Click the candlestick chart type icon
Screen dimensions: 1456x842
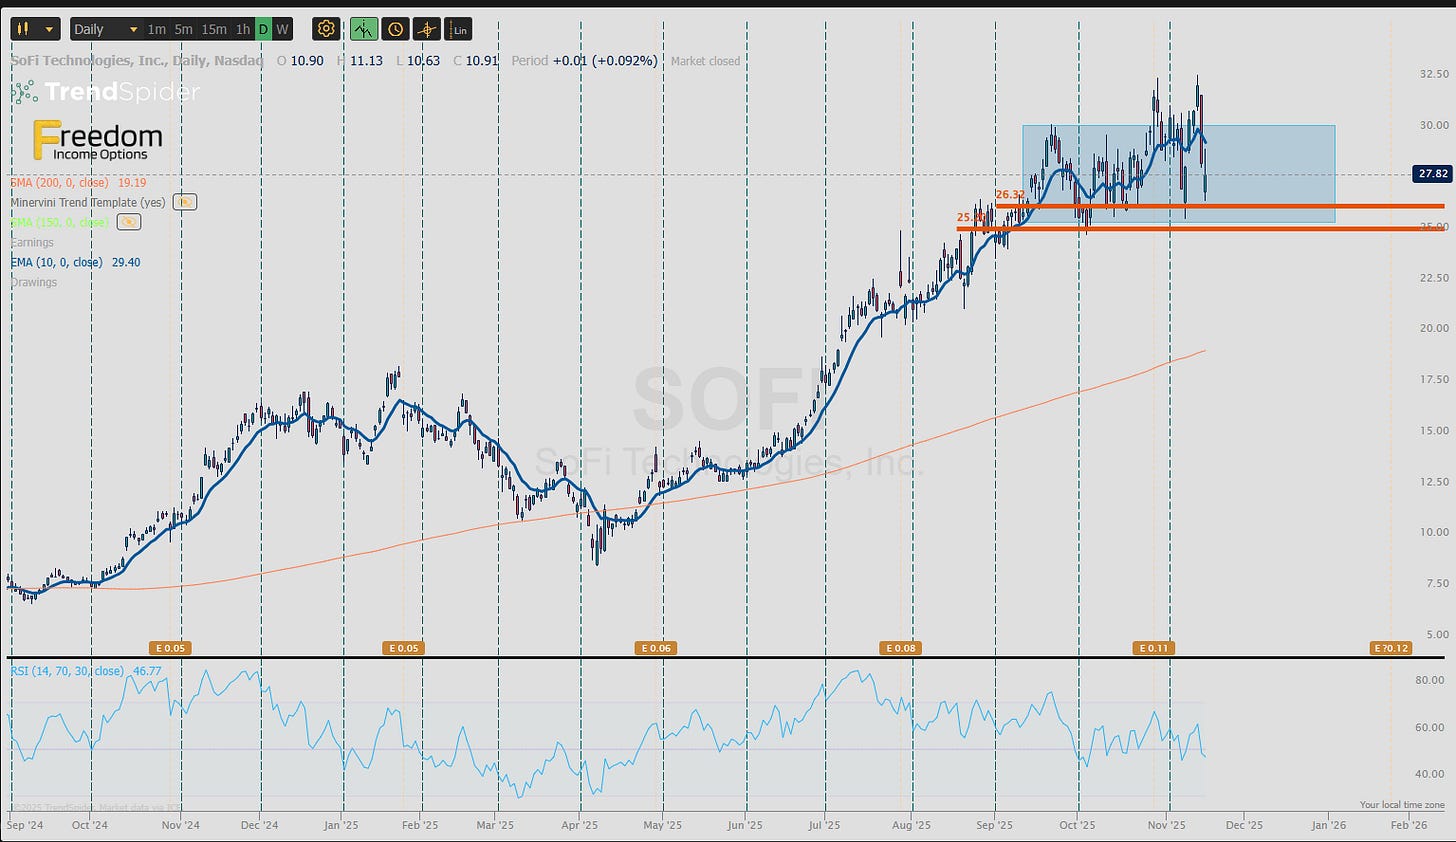24,29
